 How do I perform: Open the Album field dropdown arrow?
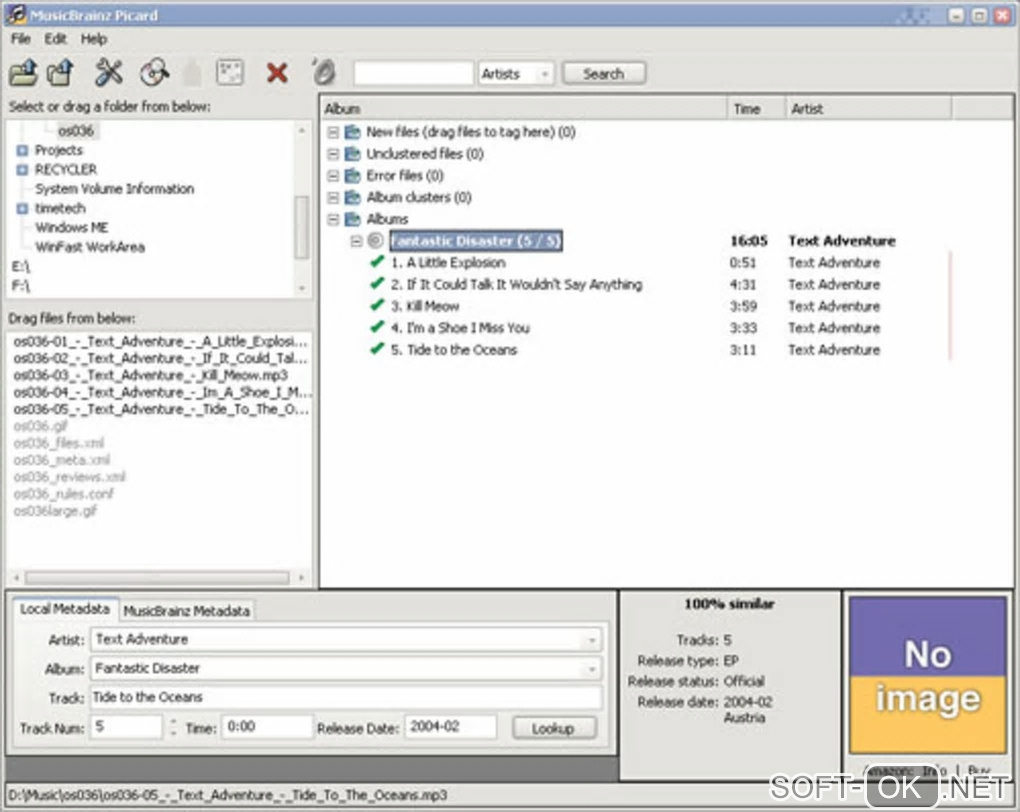[x=592, y=669]
